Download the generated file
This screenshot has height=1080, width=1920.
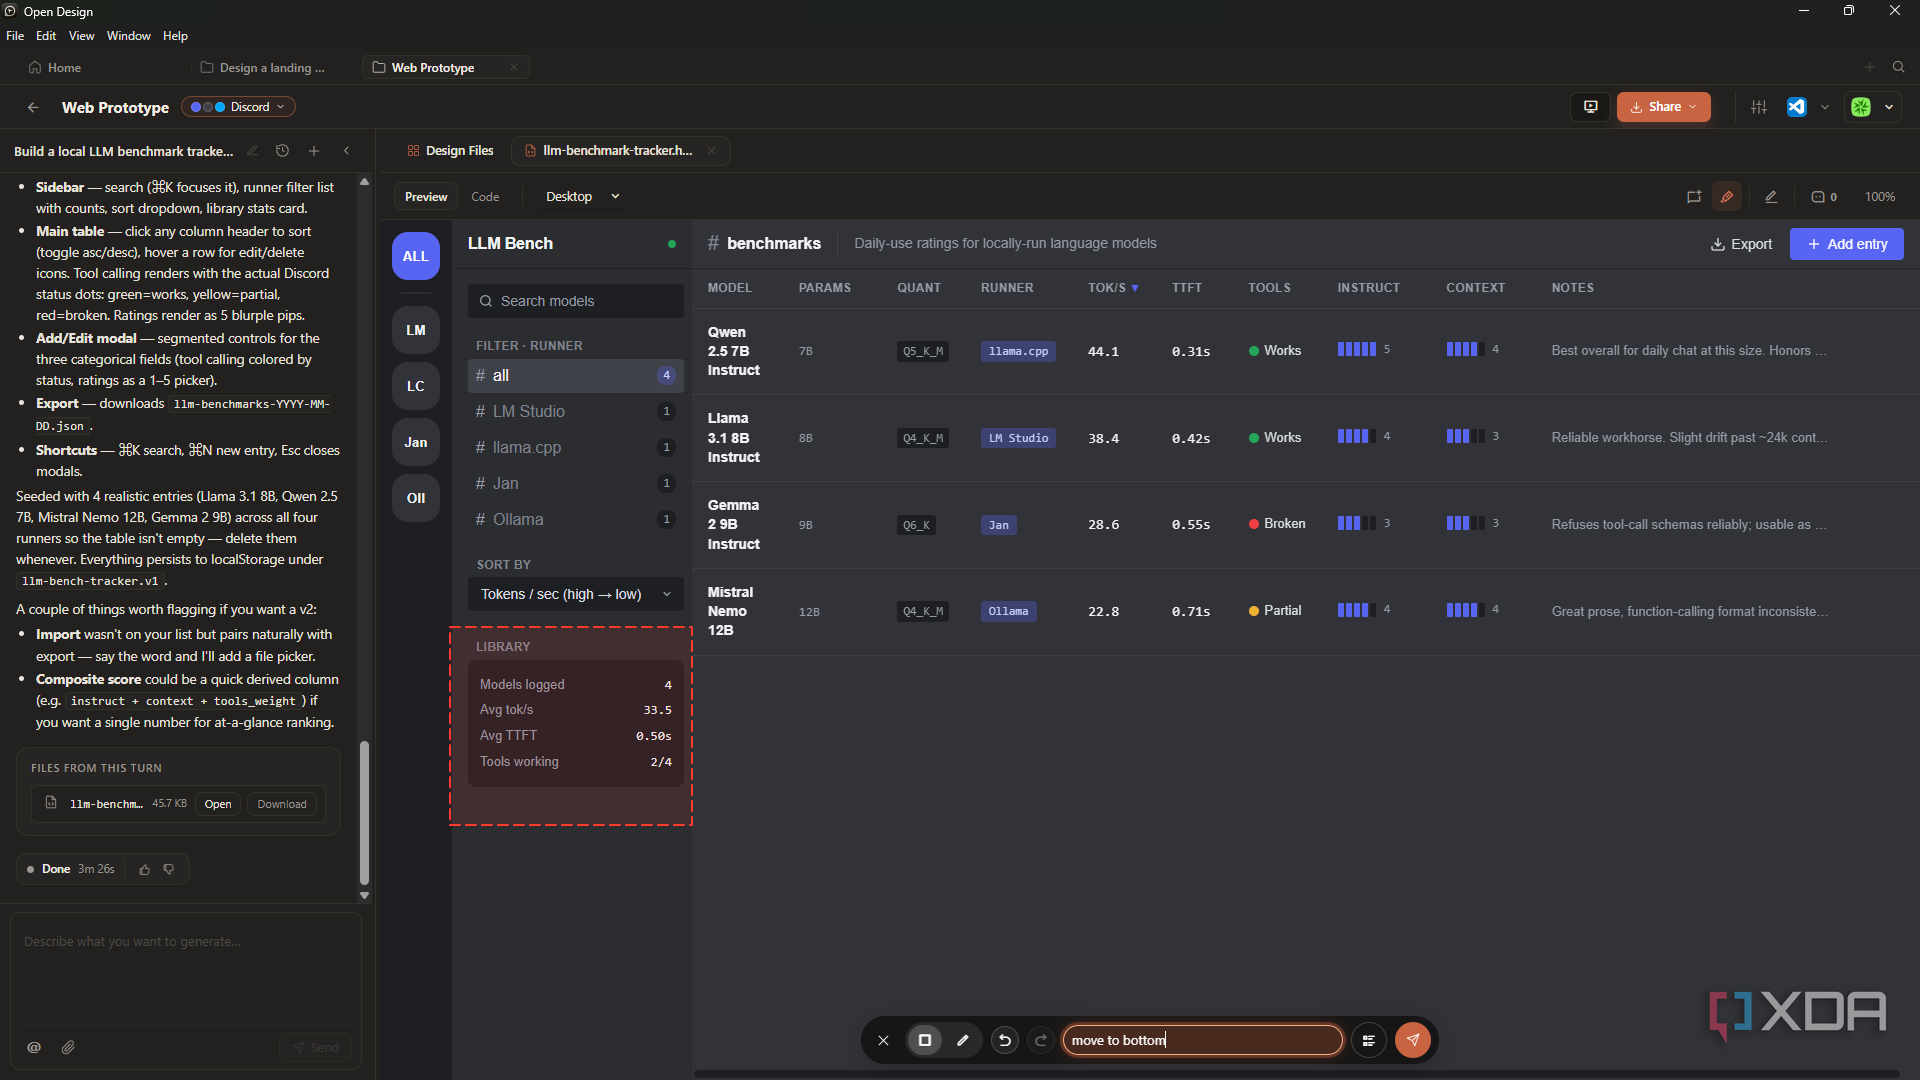pos(282,804)
